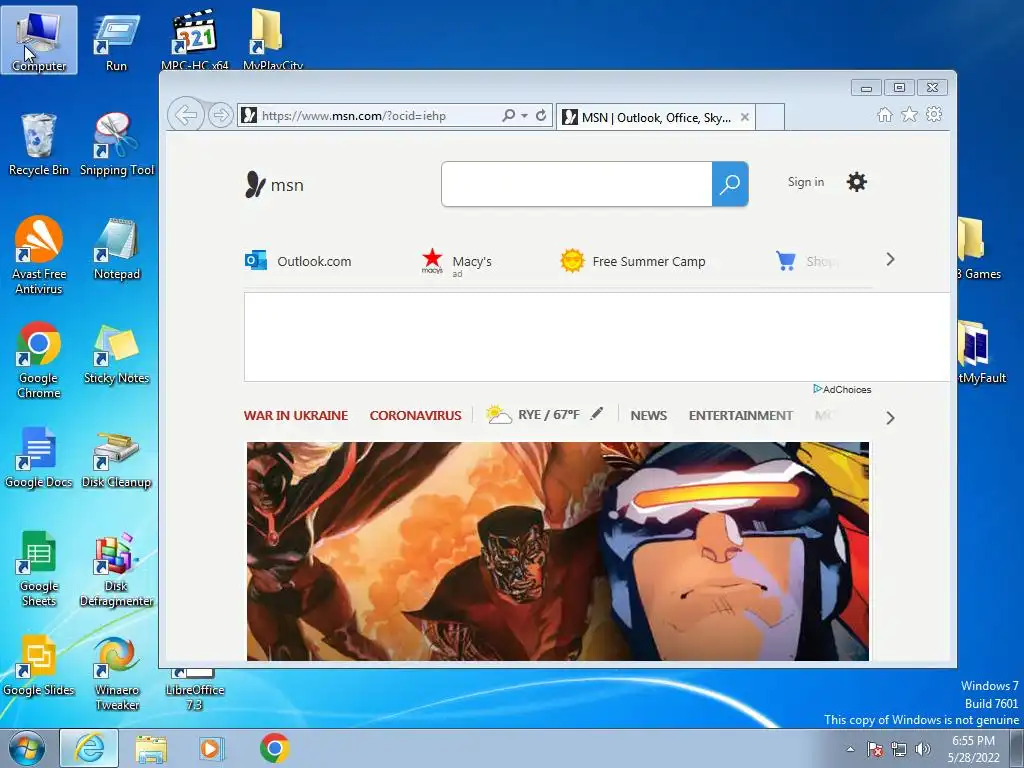
Task: Open the ENTERTAINMENT navigation item
Action: [741, 415]
